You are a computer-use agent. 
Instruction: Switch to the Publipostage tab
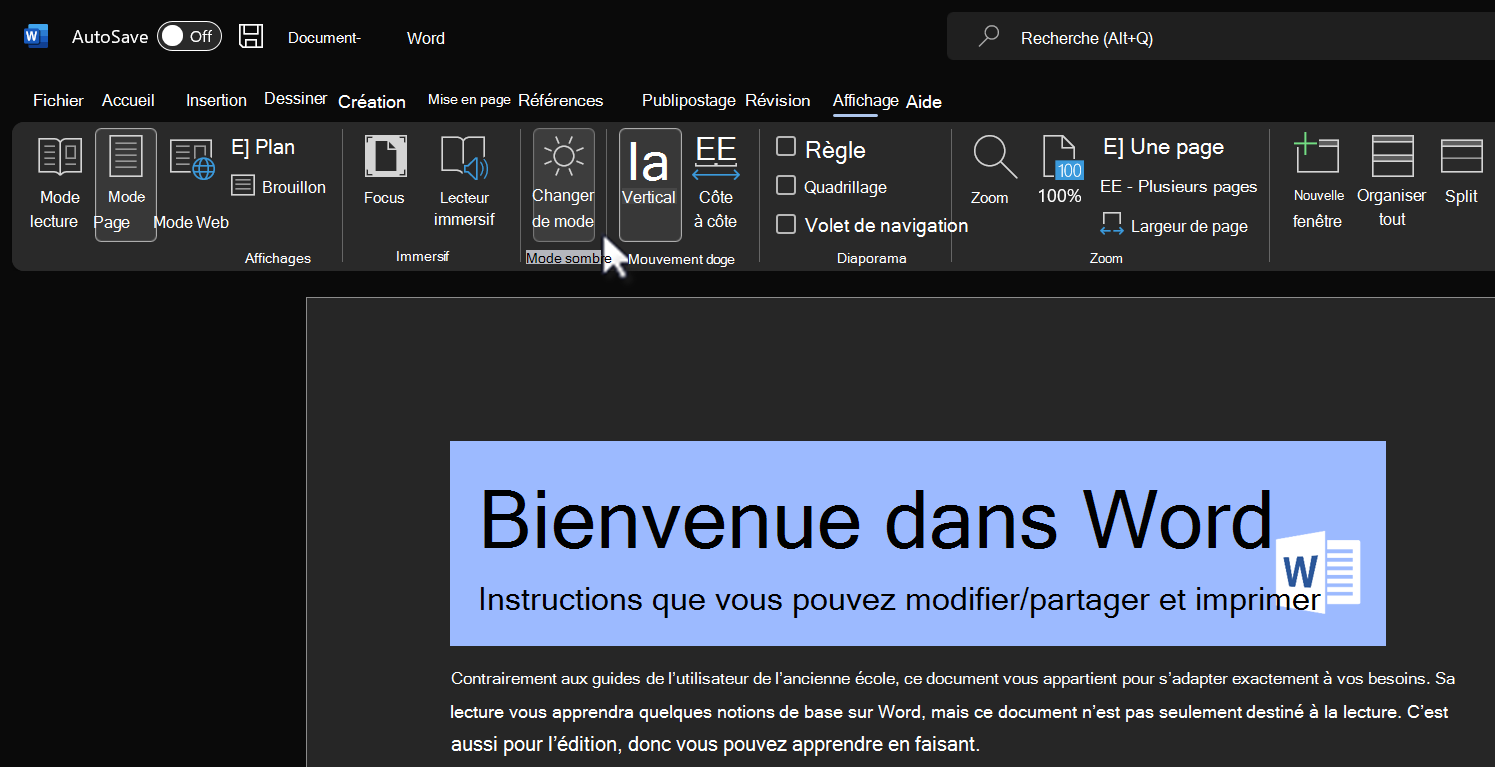click(x=689, y=100)
